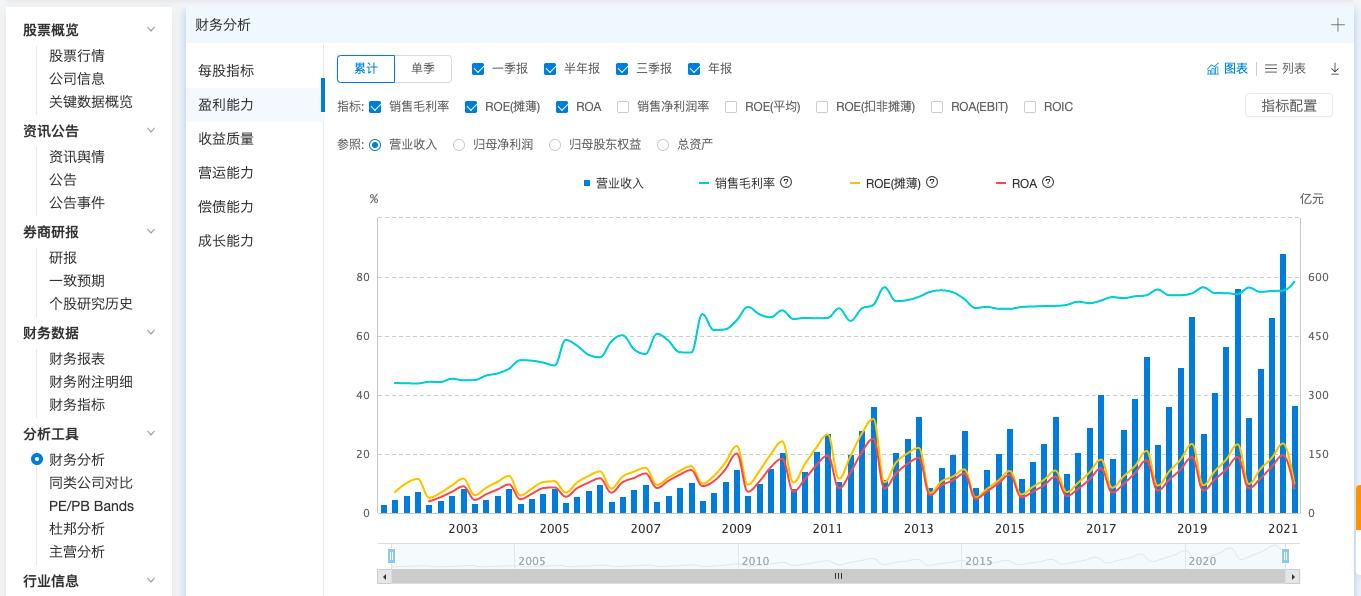The image size is (1361, 596).
Task: Click the 销售毛利率 help question-mark icon
Action: click(787, 182)
